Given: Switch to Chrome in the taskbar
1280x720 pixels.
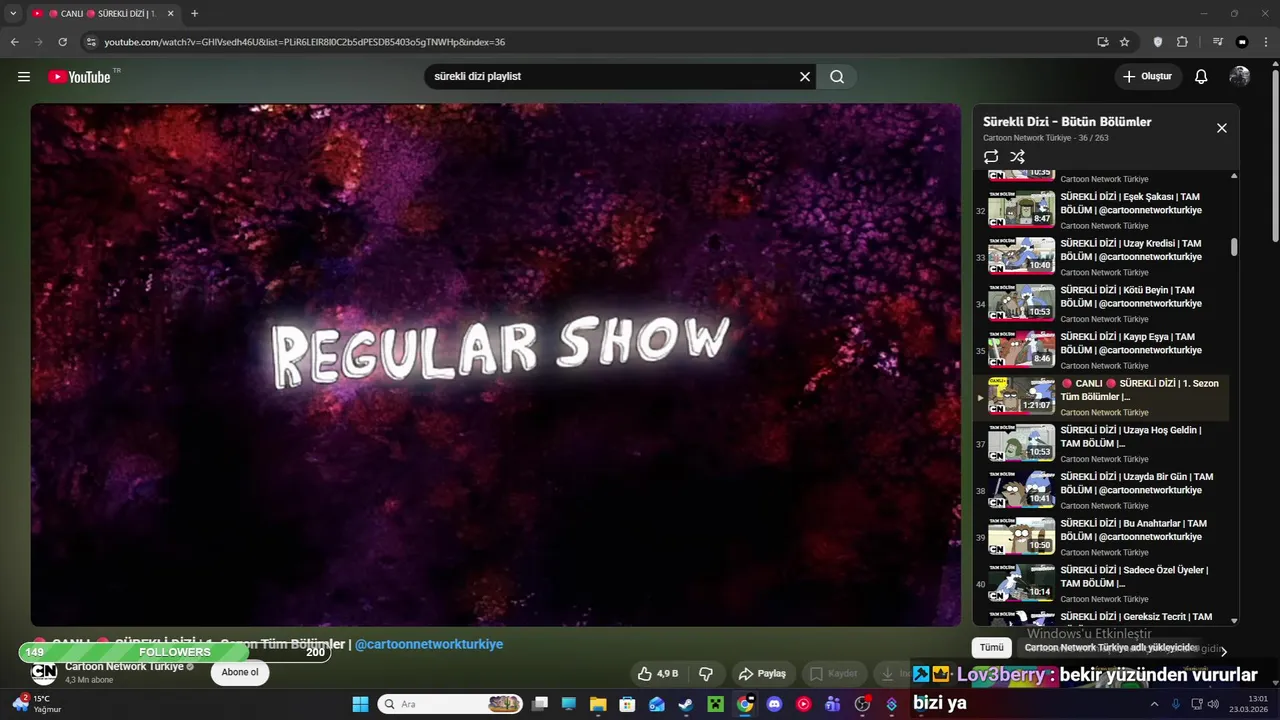Looking at the screenshot, I should tap(745, 704).
